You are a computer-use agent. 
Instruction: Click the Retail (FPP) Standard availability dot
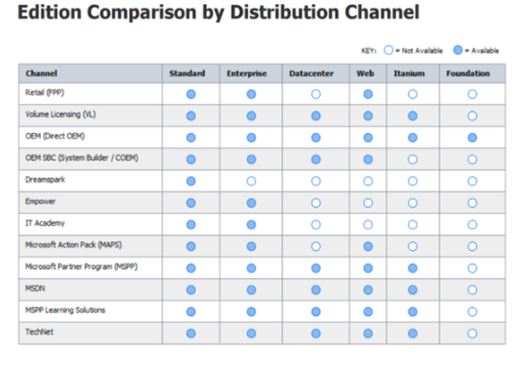click(x=191, y=94)
